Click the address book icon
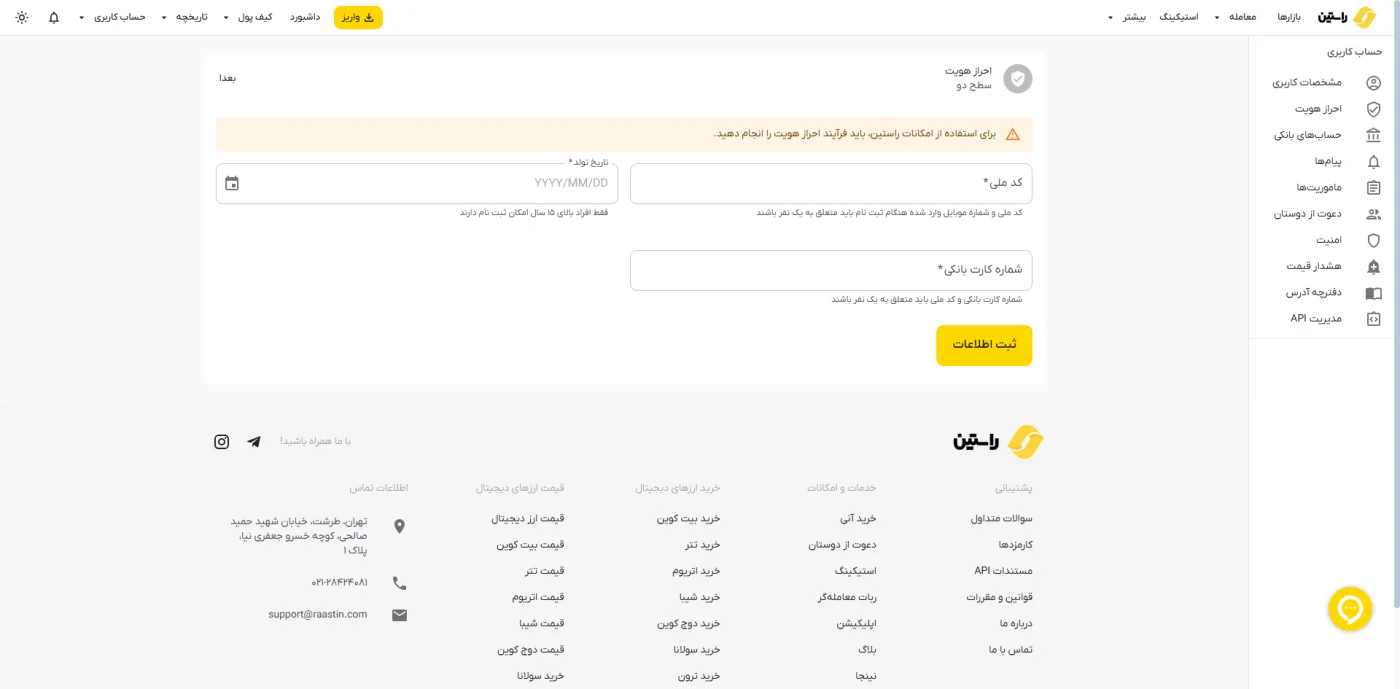 coord(1373,293)
